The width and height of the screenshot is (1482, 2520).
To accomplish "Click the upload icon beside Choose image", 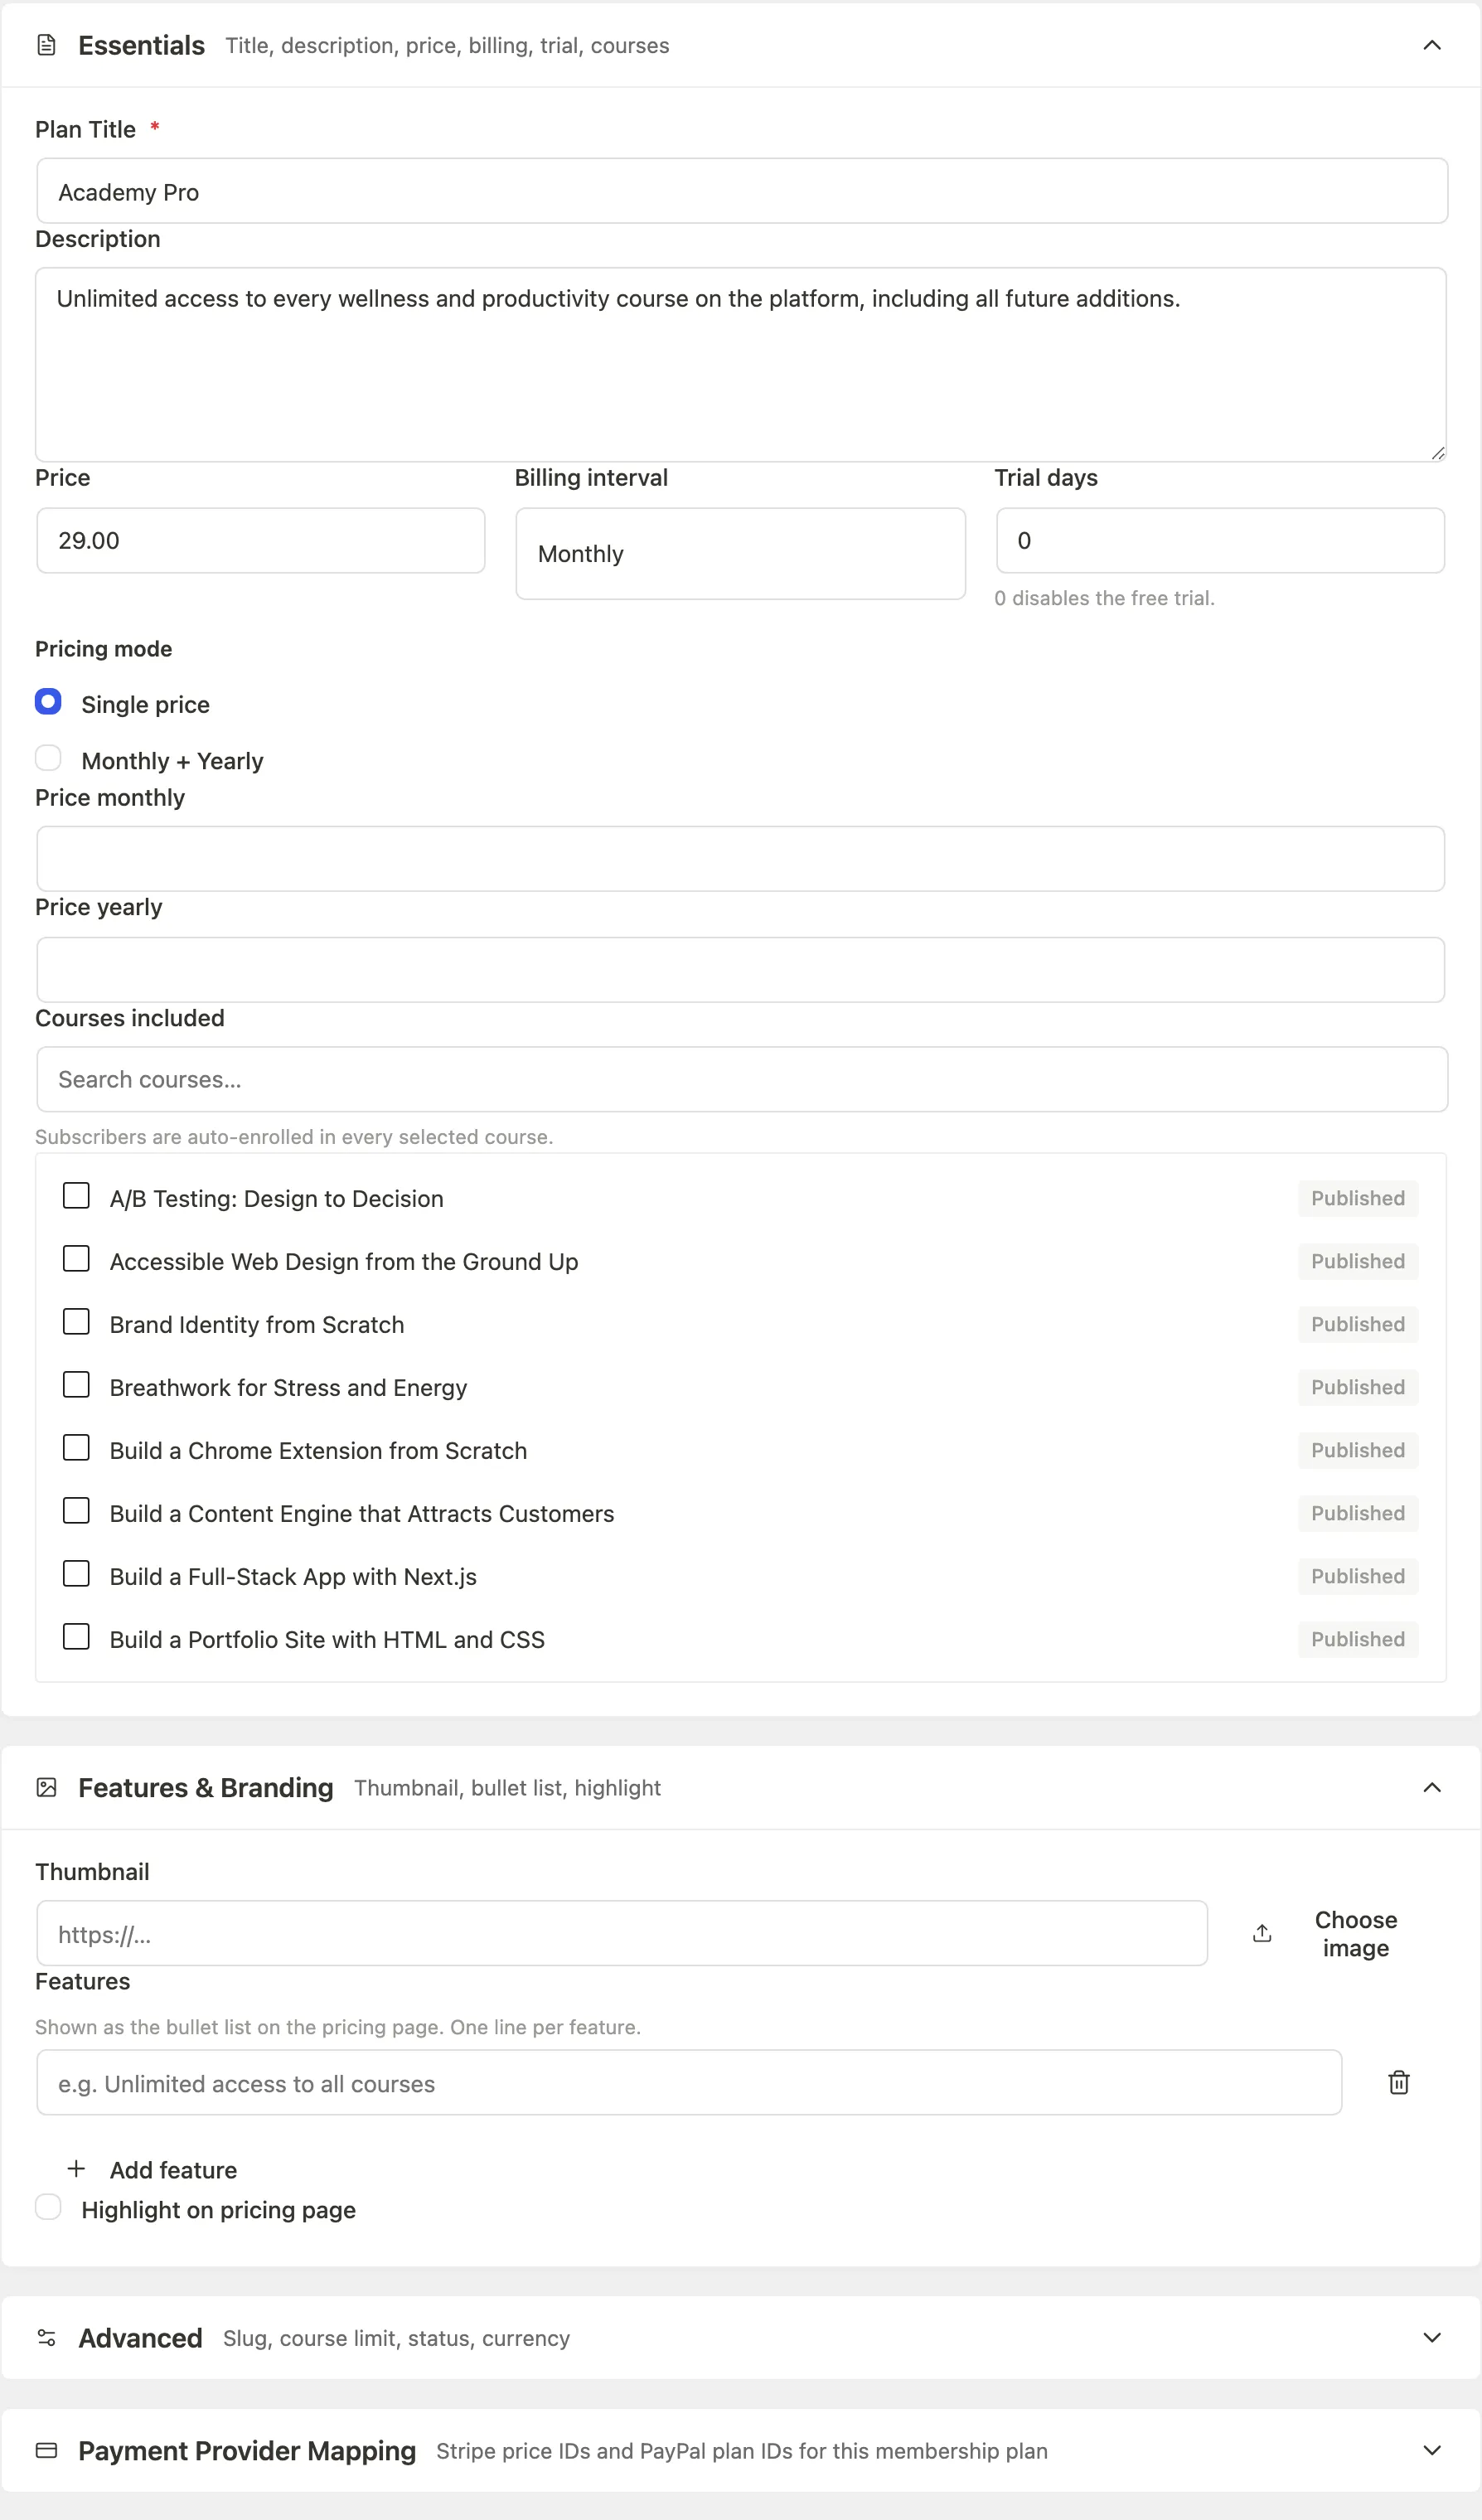I will coord(1262,1933).
